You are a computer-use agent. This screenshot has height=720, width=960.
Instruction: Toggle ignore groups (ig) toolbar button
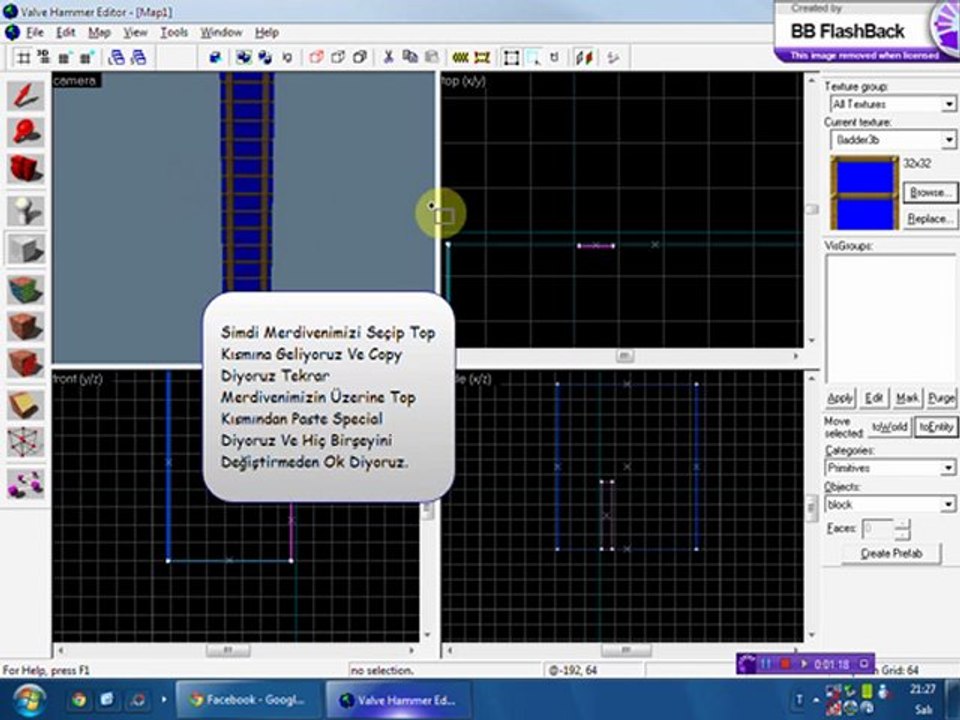pos(288,58)
